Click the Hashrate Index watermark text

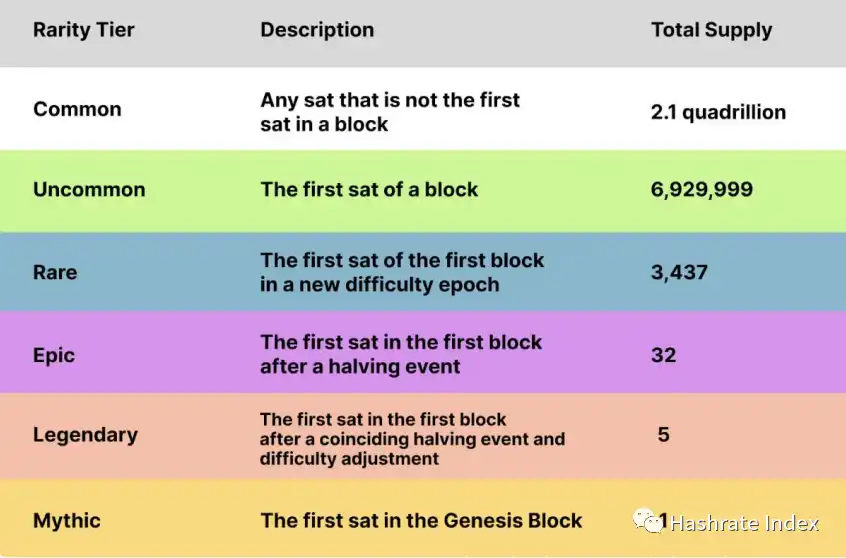(x=744, y=523)
